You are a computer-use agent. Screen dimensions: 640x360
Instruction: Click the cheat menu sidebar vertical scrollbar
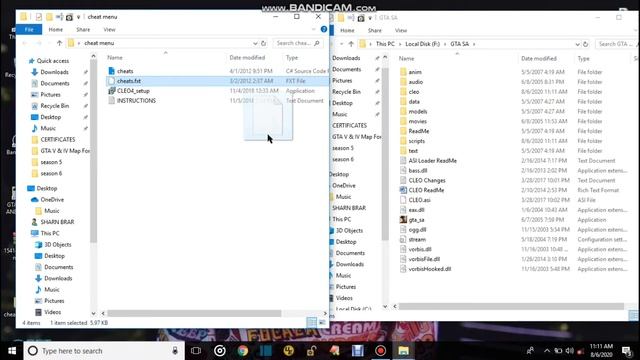[93, 150]
